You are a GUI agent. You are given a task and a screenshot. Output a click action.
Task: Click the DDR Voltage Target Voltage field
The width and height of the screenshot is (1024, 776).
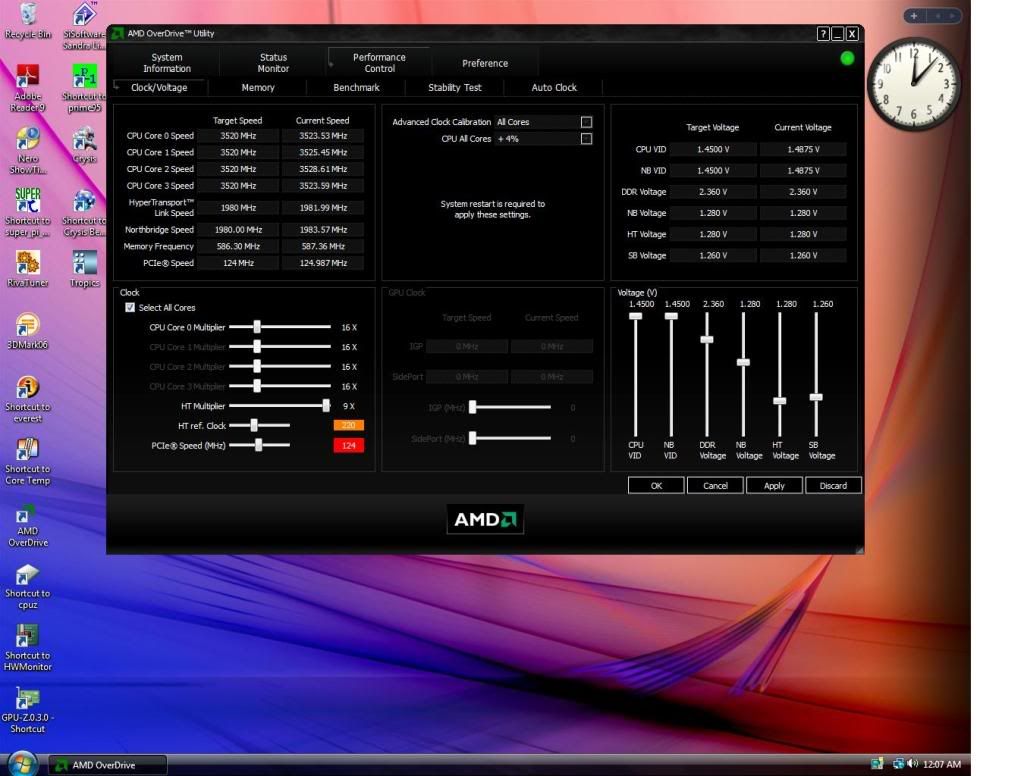coord(713,192)
